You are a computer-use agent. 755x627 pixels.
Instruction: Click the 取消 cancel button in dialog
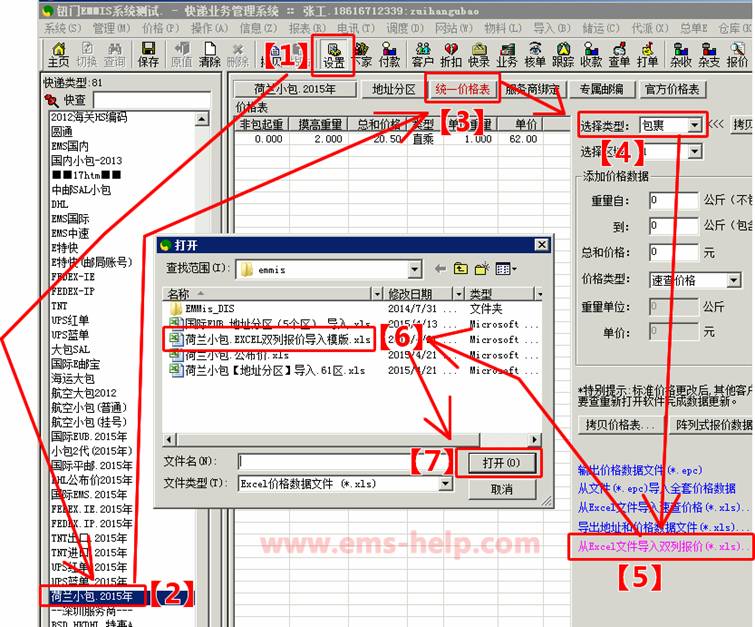coord(501,489)
